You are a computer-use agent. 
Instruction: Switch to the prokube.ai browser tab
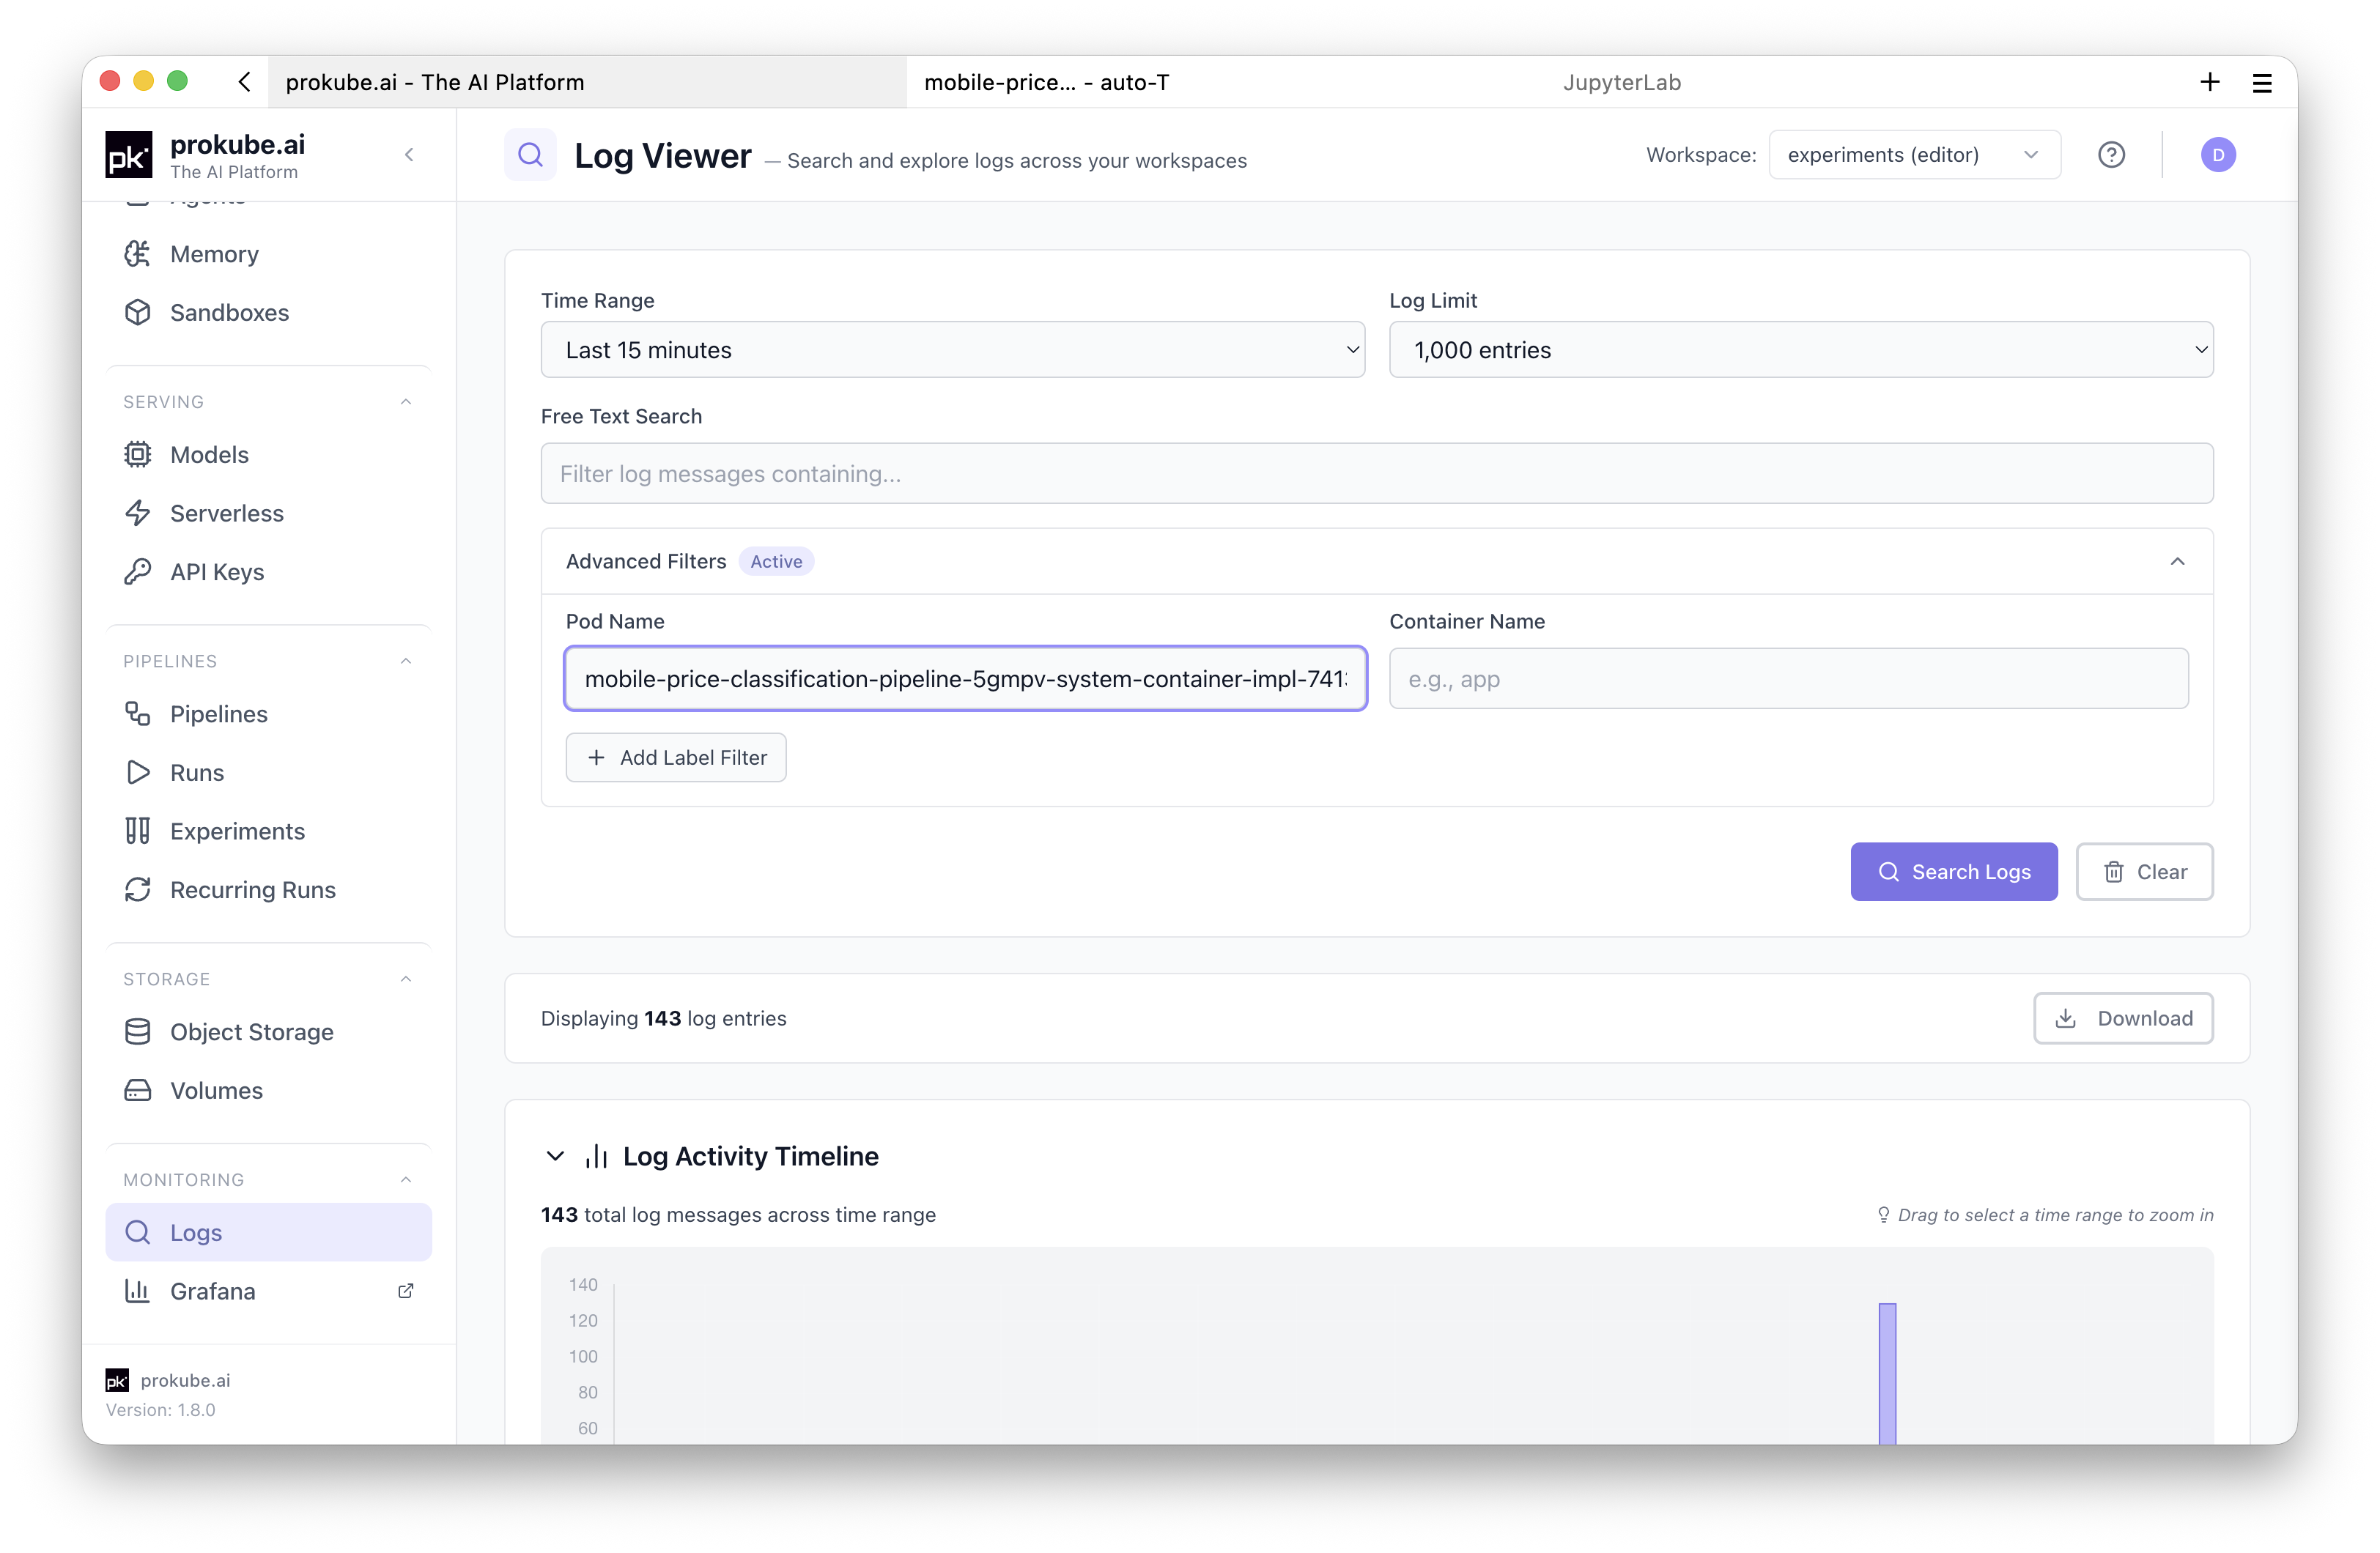pos(587,82)
